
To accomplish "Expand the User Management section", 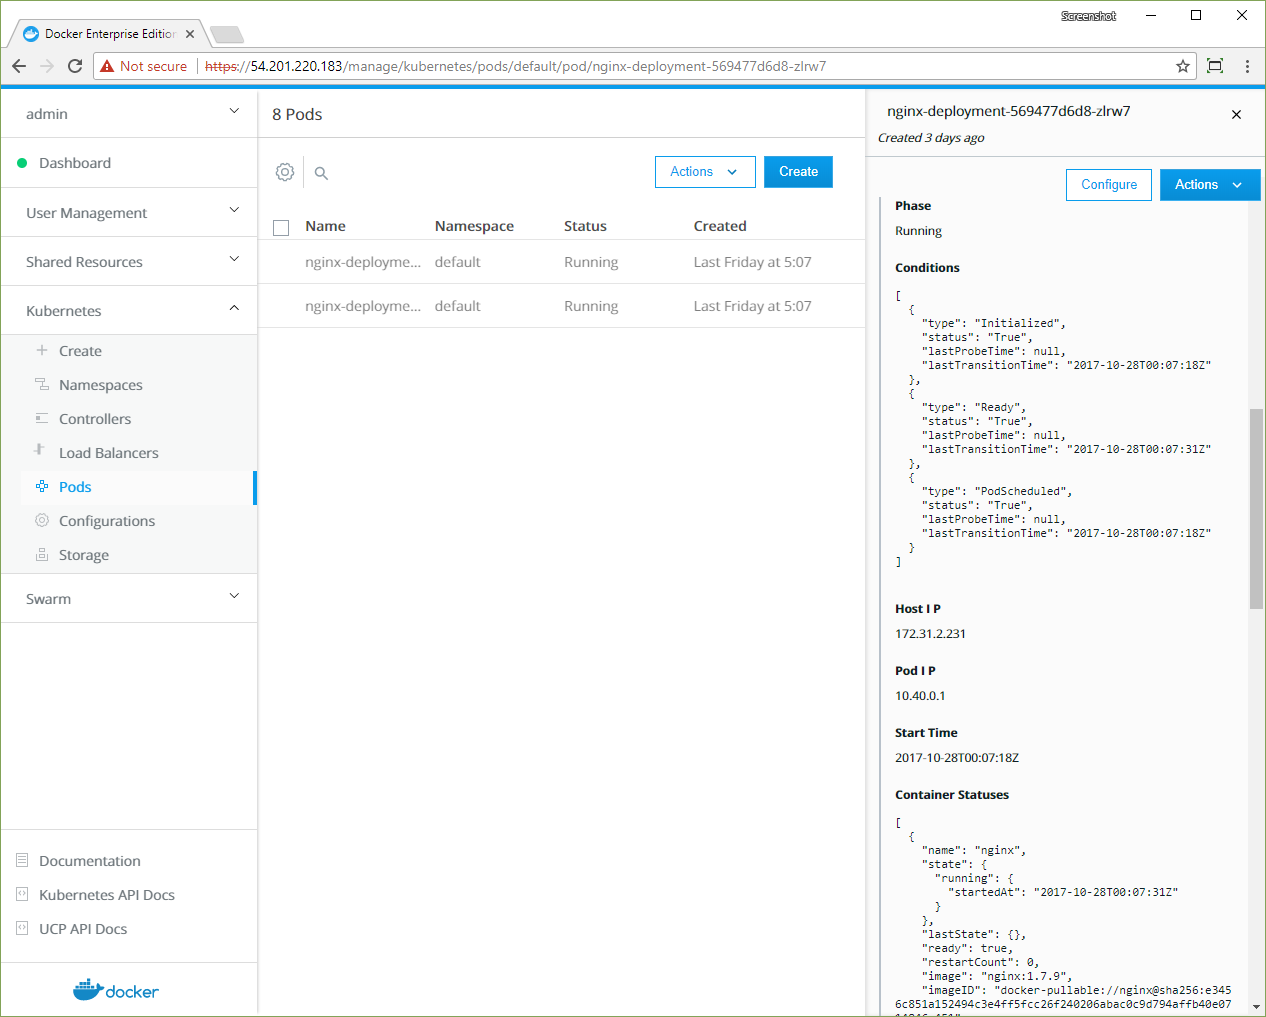I will pos(234,211).
